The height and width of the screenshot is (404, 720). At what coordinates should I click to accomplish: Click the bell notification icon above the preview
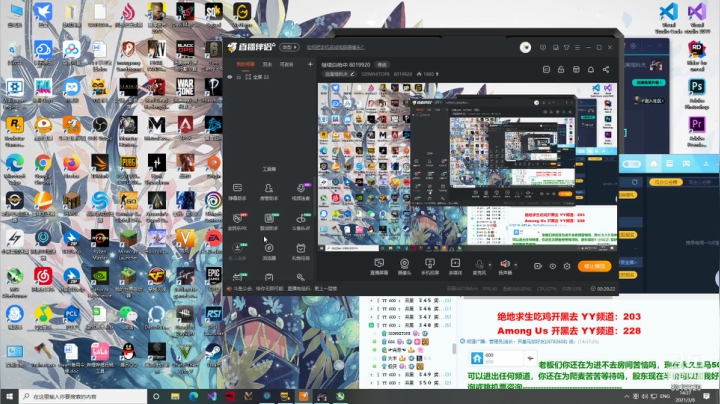tap(591, 69)
